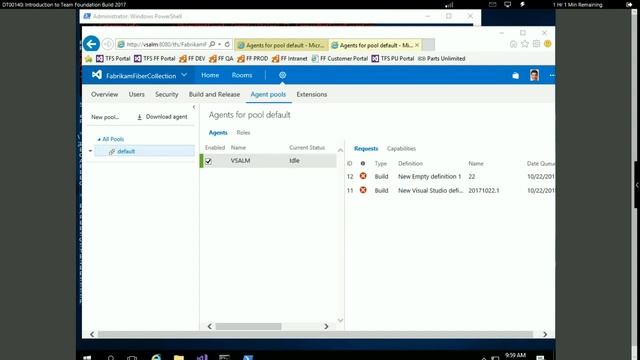Open the Rooms hub
The height and width of the screenshot is (360, 640).
tap(242, 75)
